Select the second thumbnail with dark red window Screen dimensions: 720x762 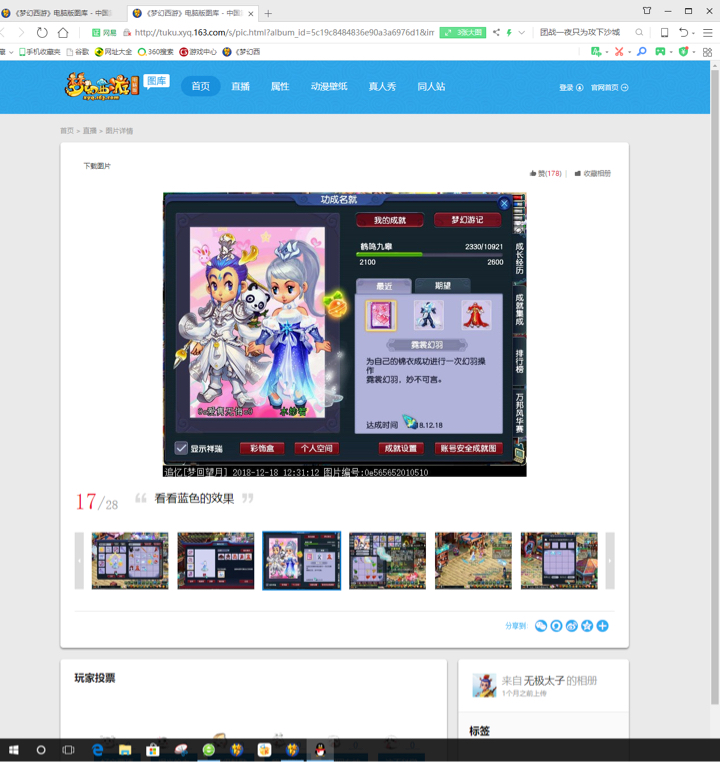(x=216, y=560)
